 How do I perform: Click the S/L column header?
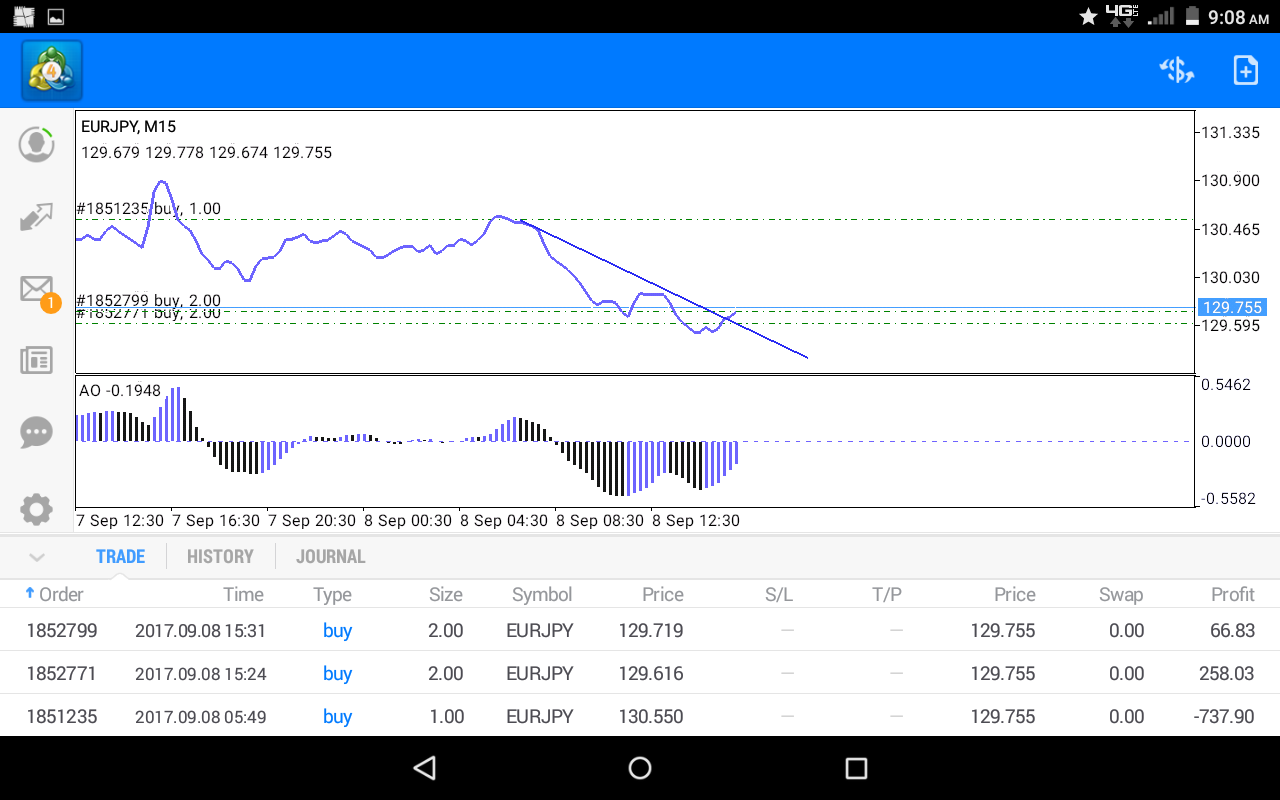point(779,594)
